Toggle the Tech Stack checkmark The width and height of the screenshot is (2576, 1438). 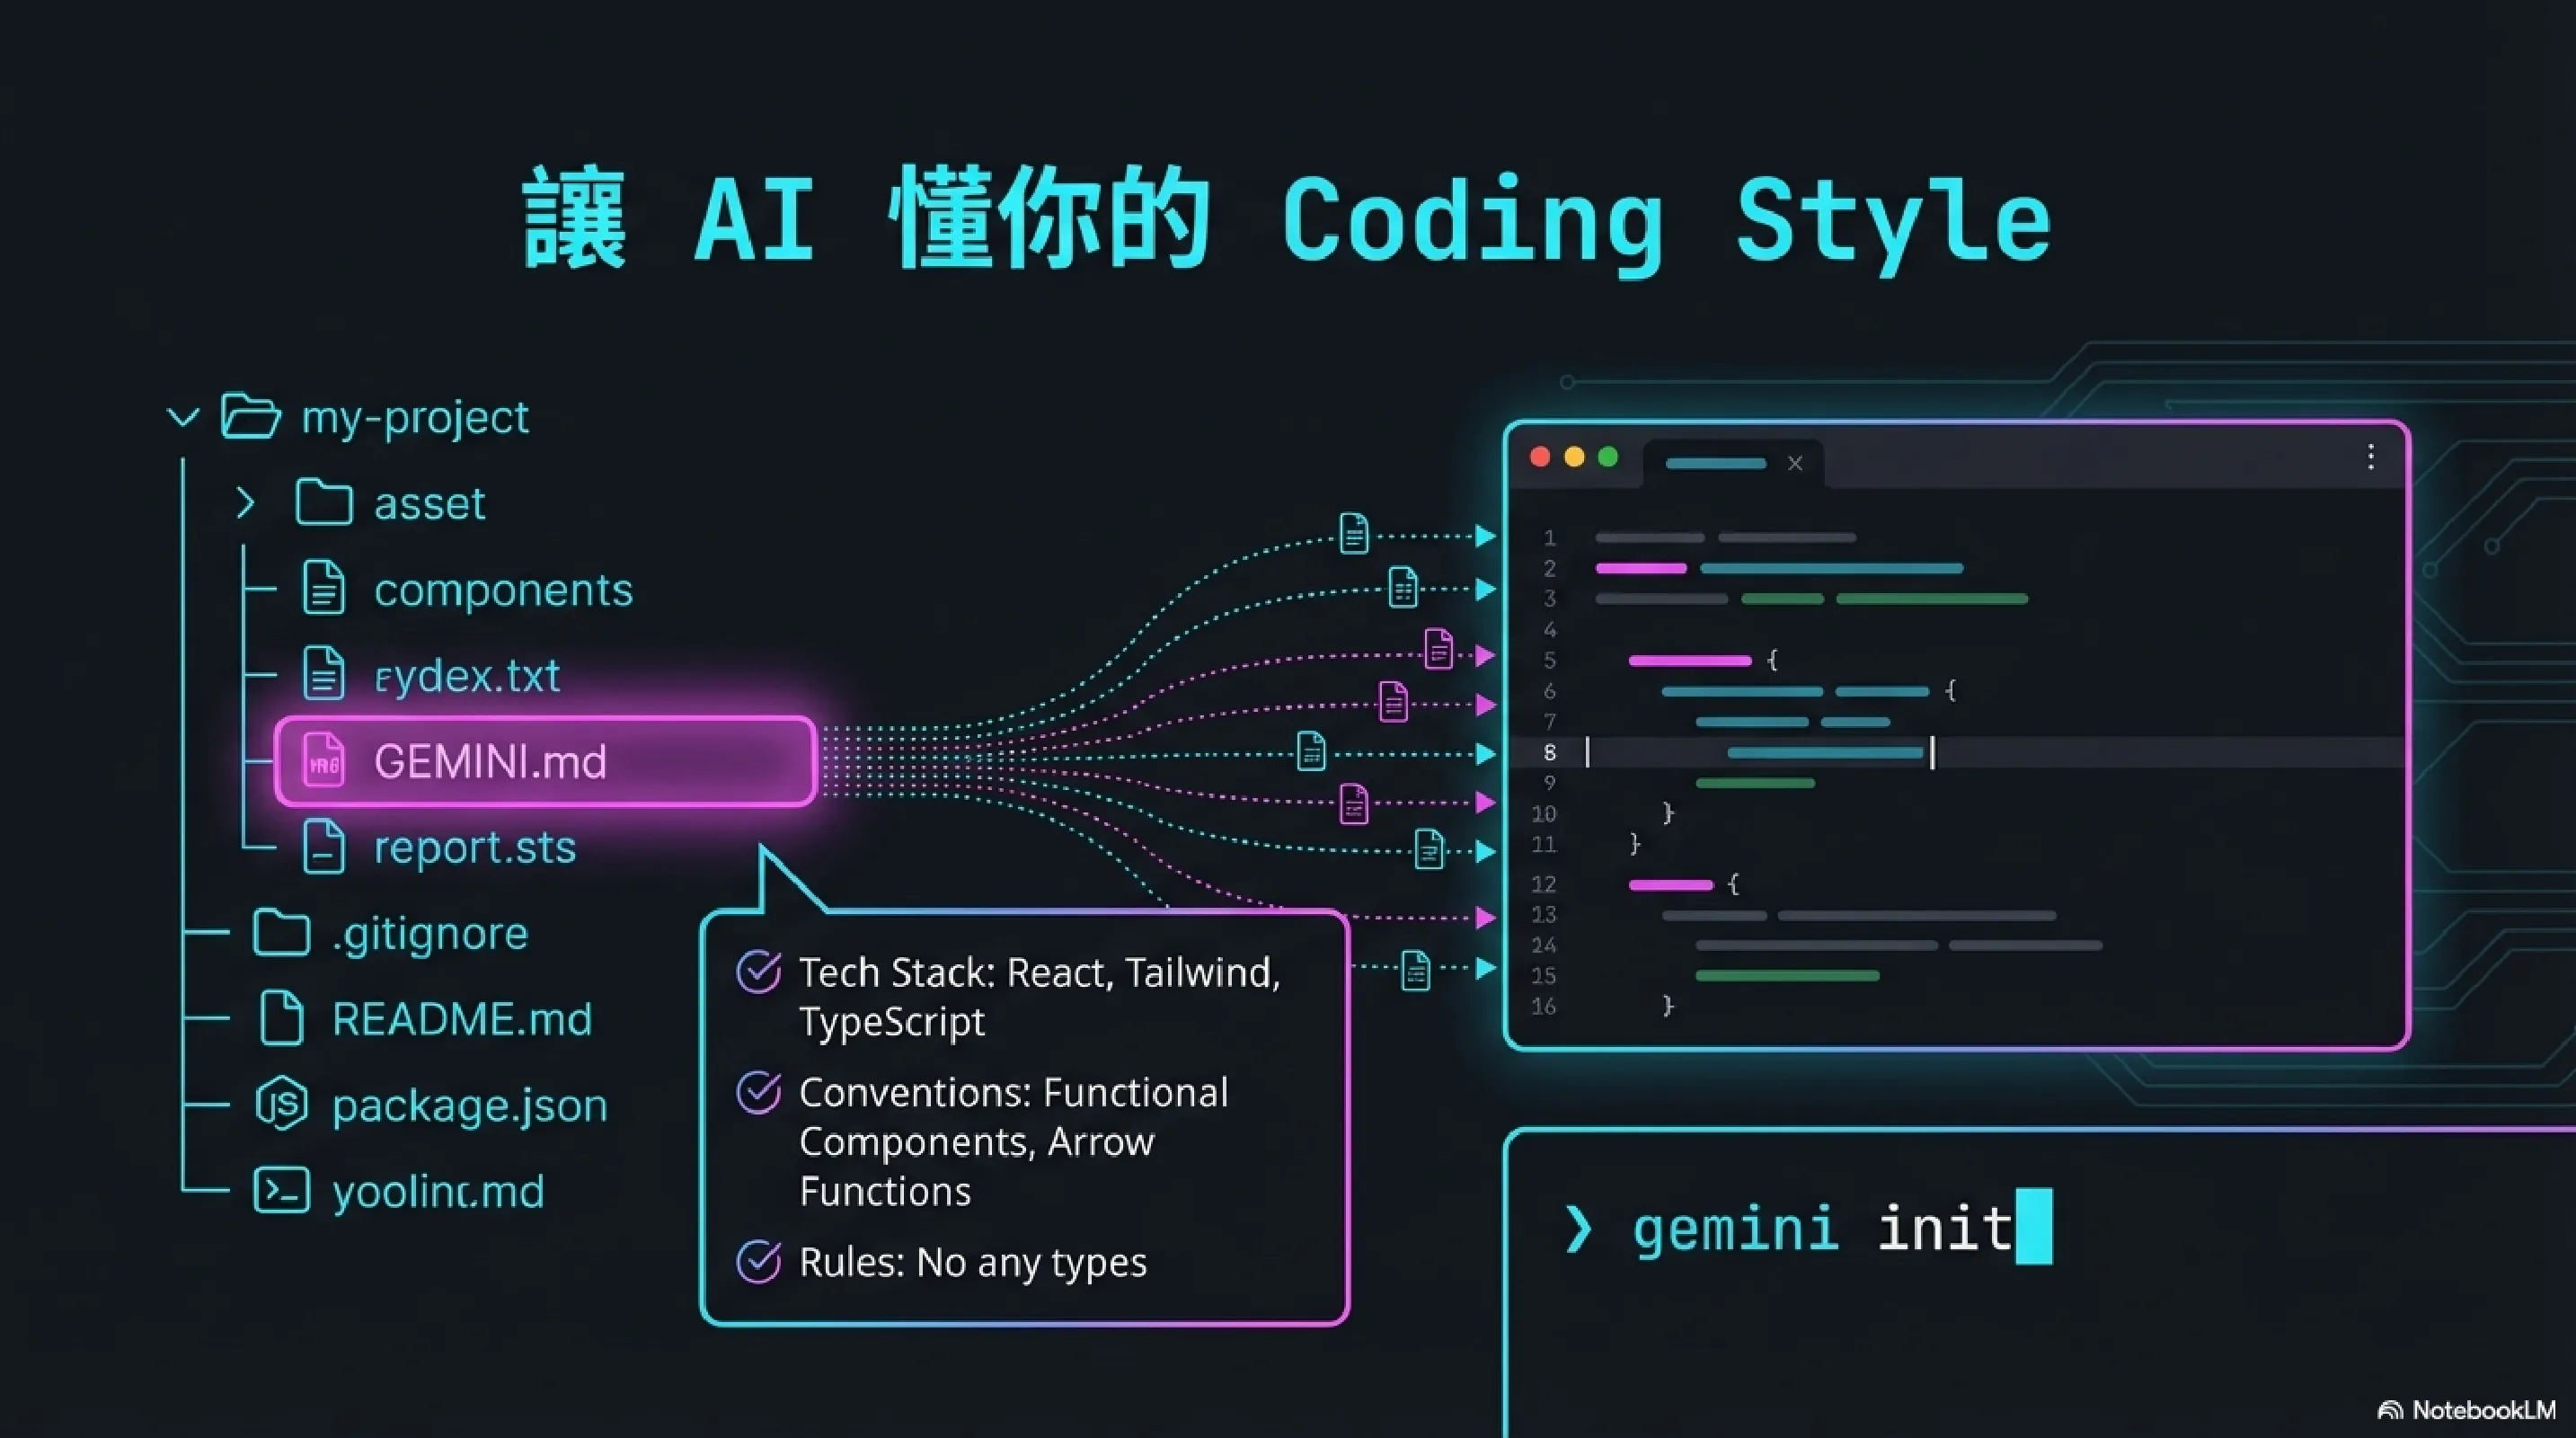(x=759, y=971)
